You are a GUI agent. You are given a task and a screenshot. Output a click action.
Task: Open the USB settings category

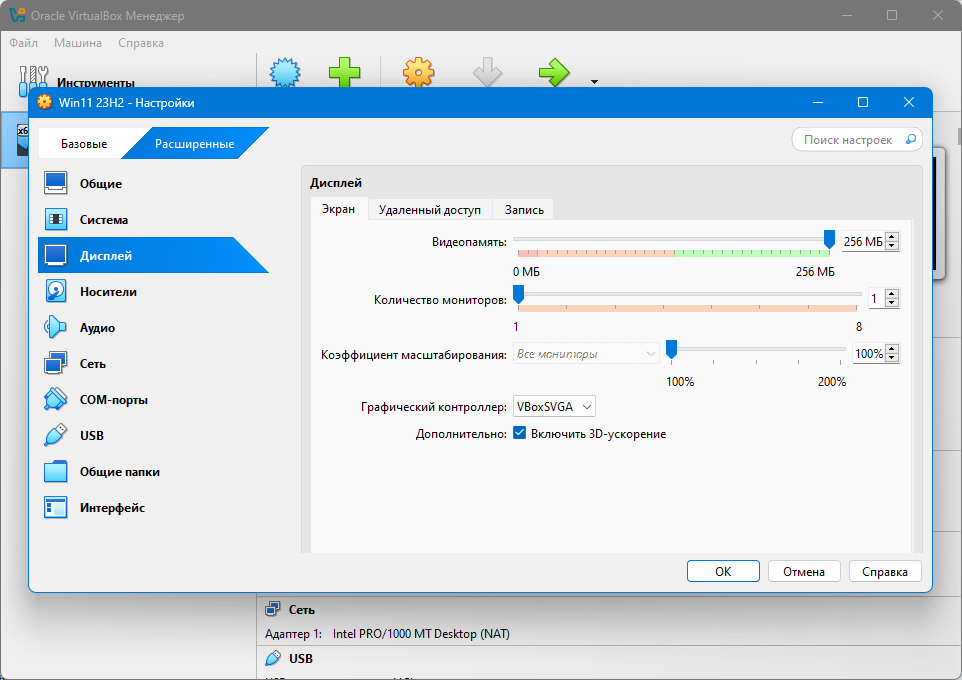click(x=153, y=436)
